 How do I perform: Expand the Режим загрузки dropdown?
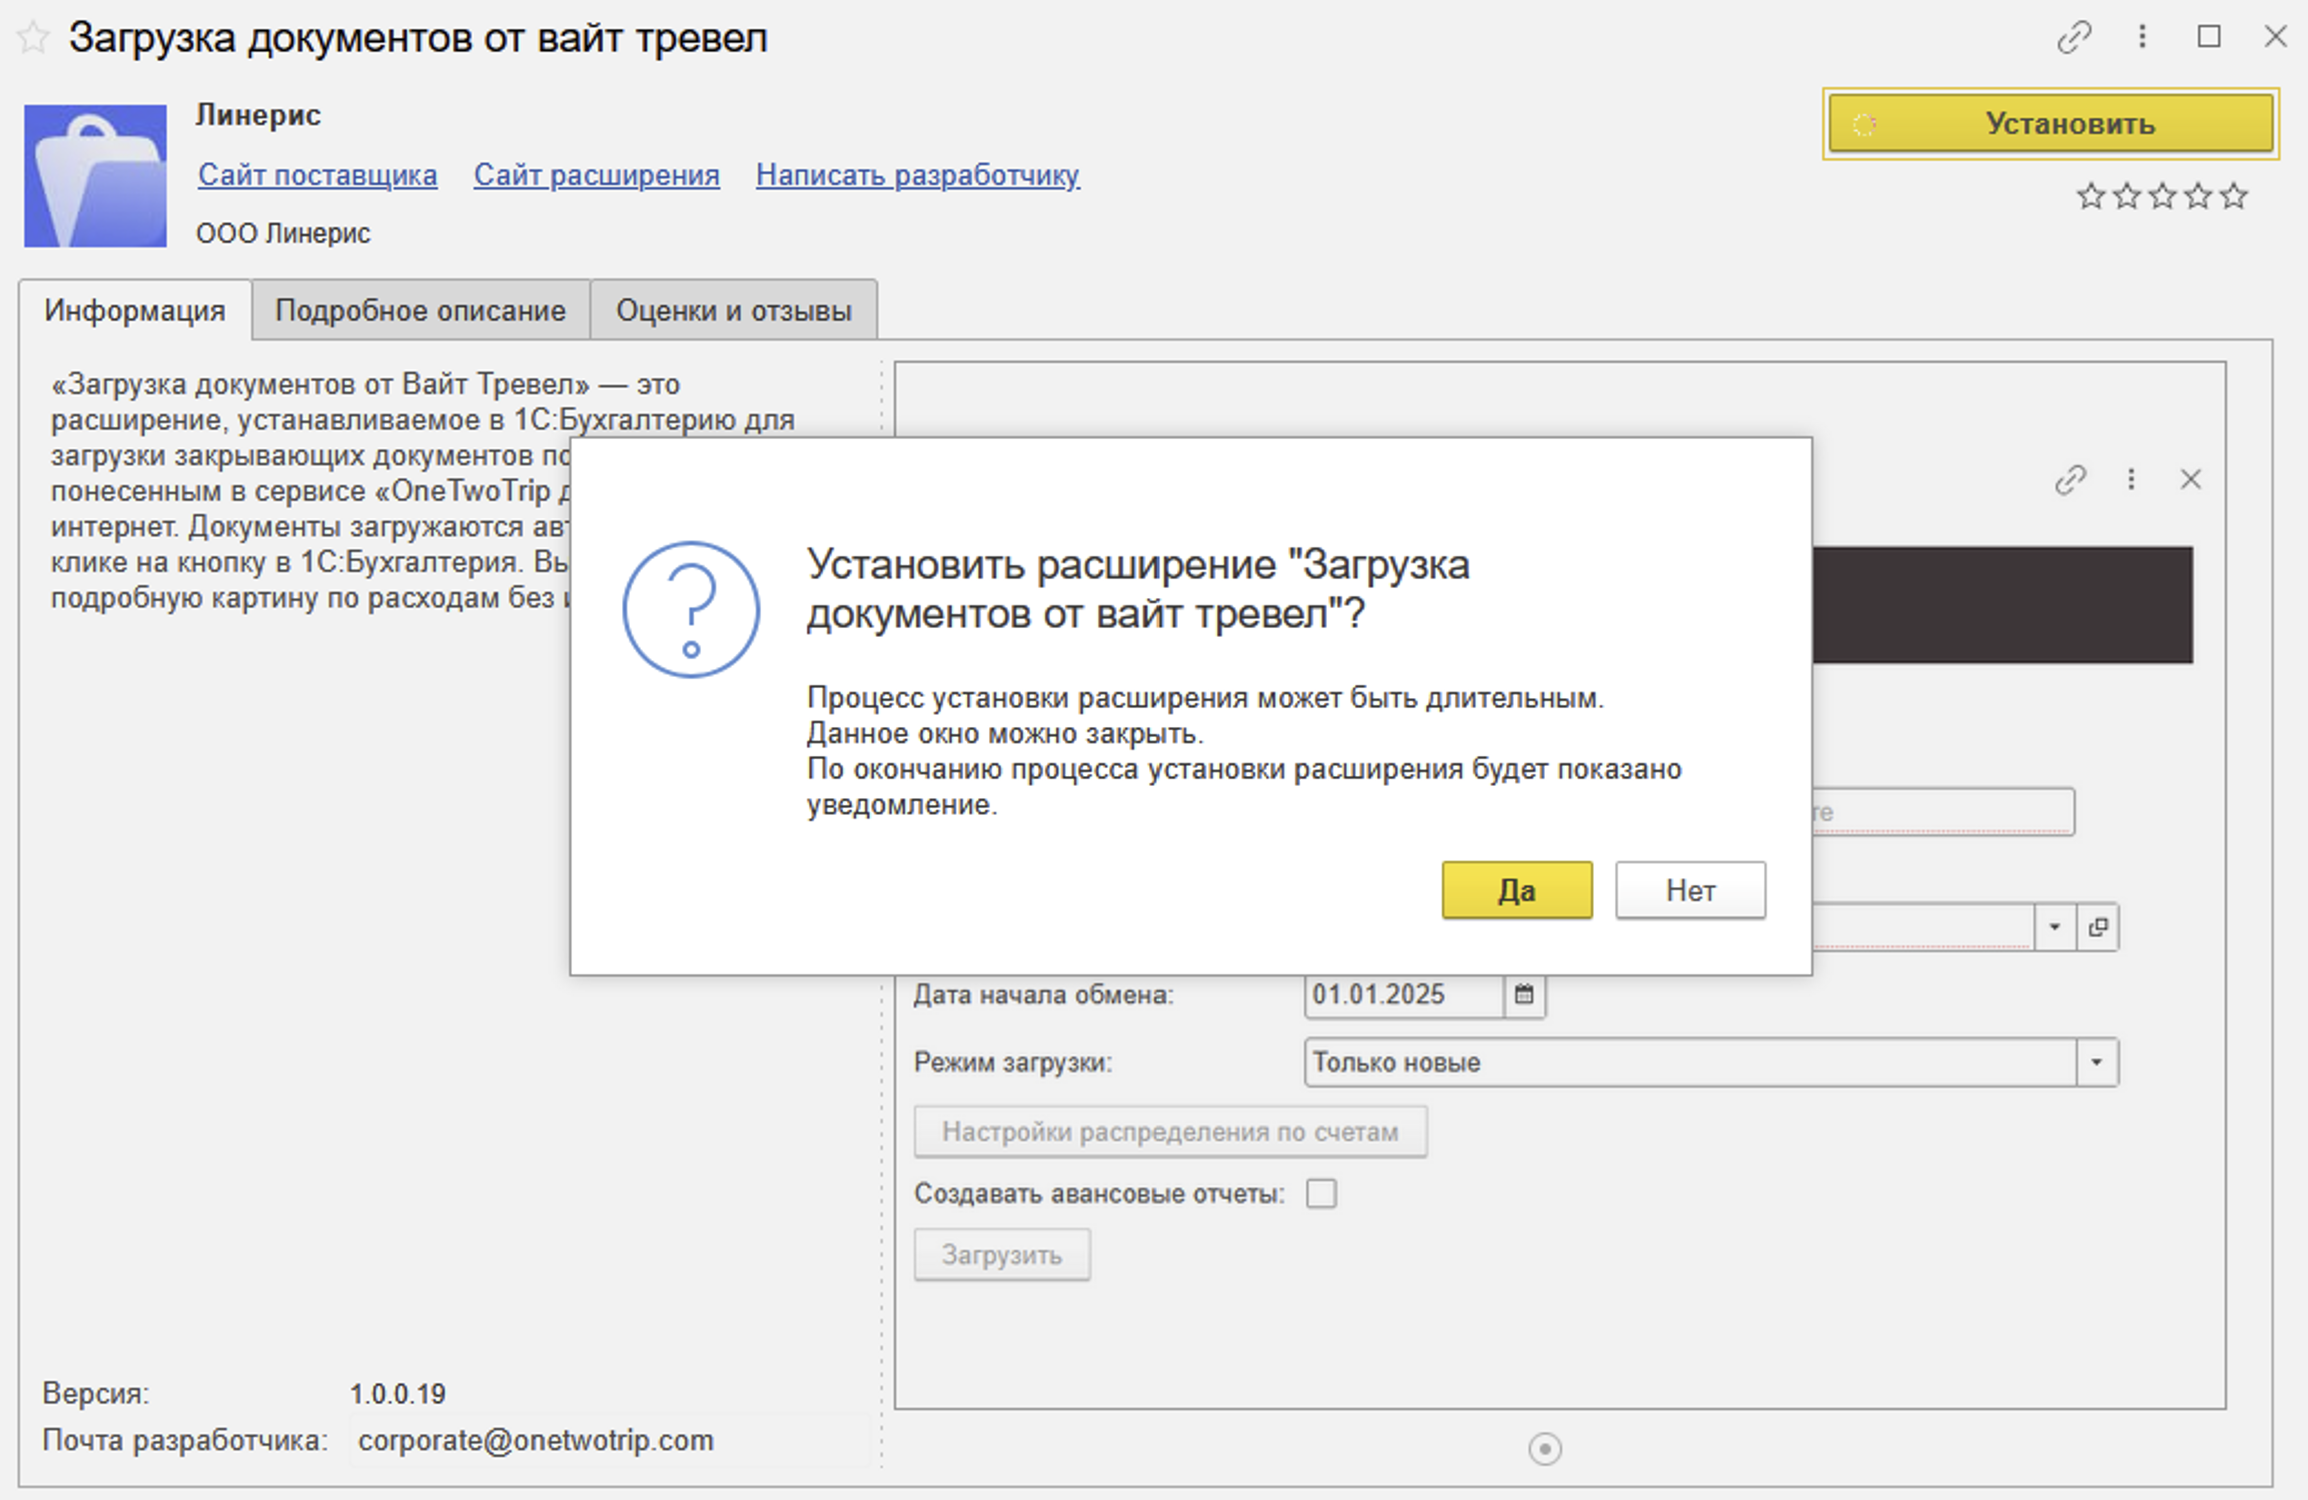click(2097, 1062)
